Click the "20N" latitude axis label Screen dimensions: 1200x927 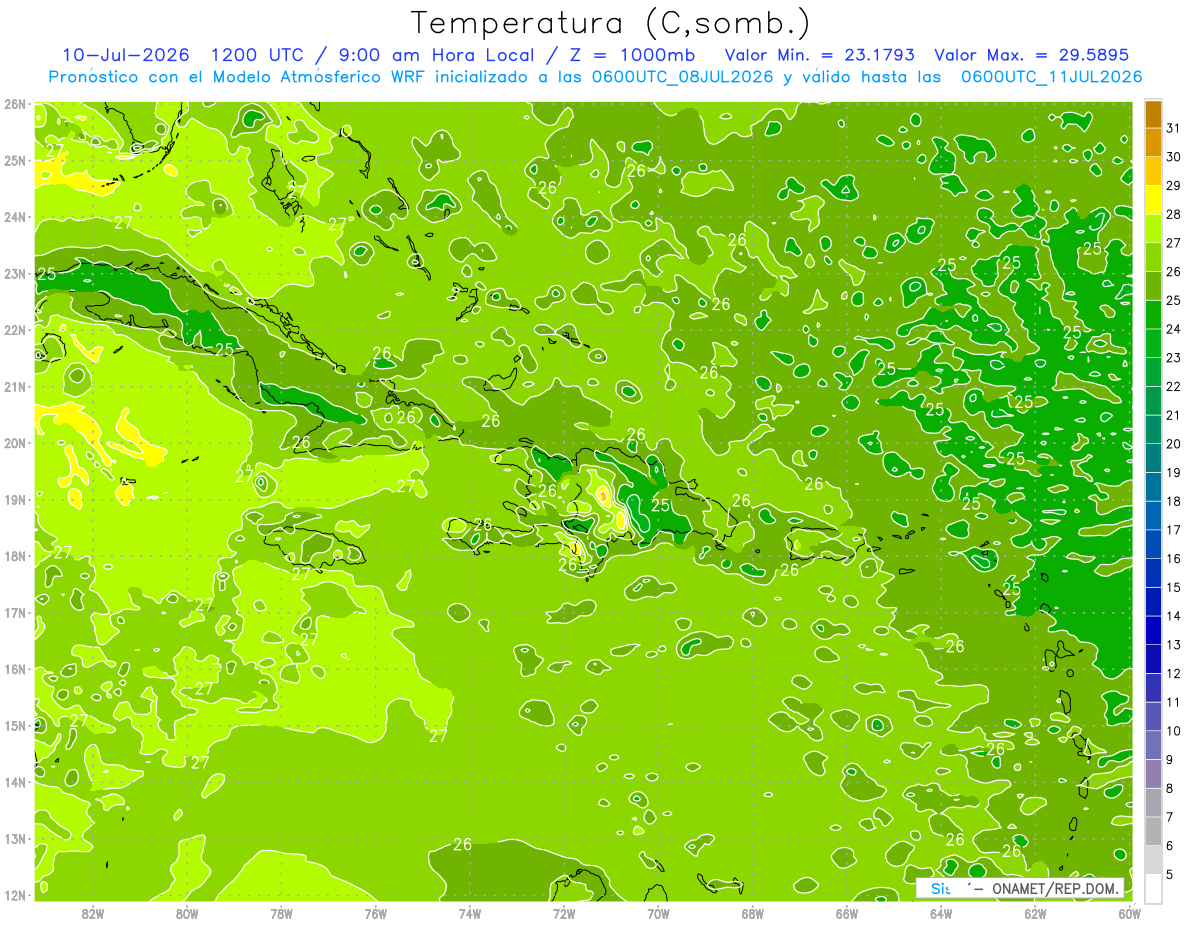click(x=15, y=443)
